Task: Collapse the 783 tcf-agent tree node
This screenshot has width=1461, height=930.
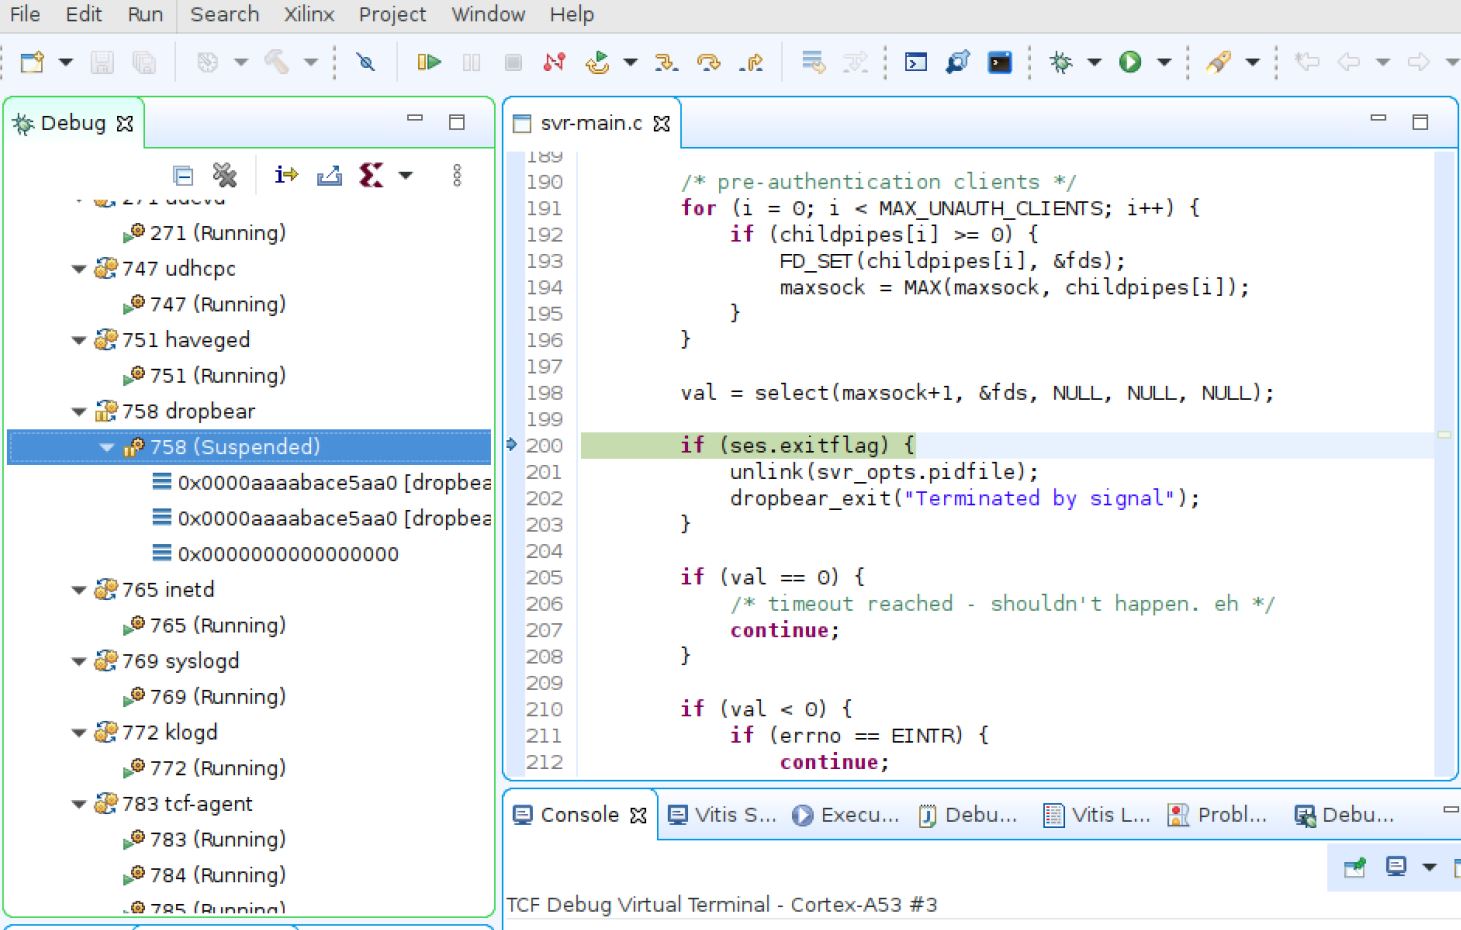Action: (x=79, y=804)
